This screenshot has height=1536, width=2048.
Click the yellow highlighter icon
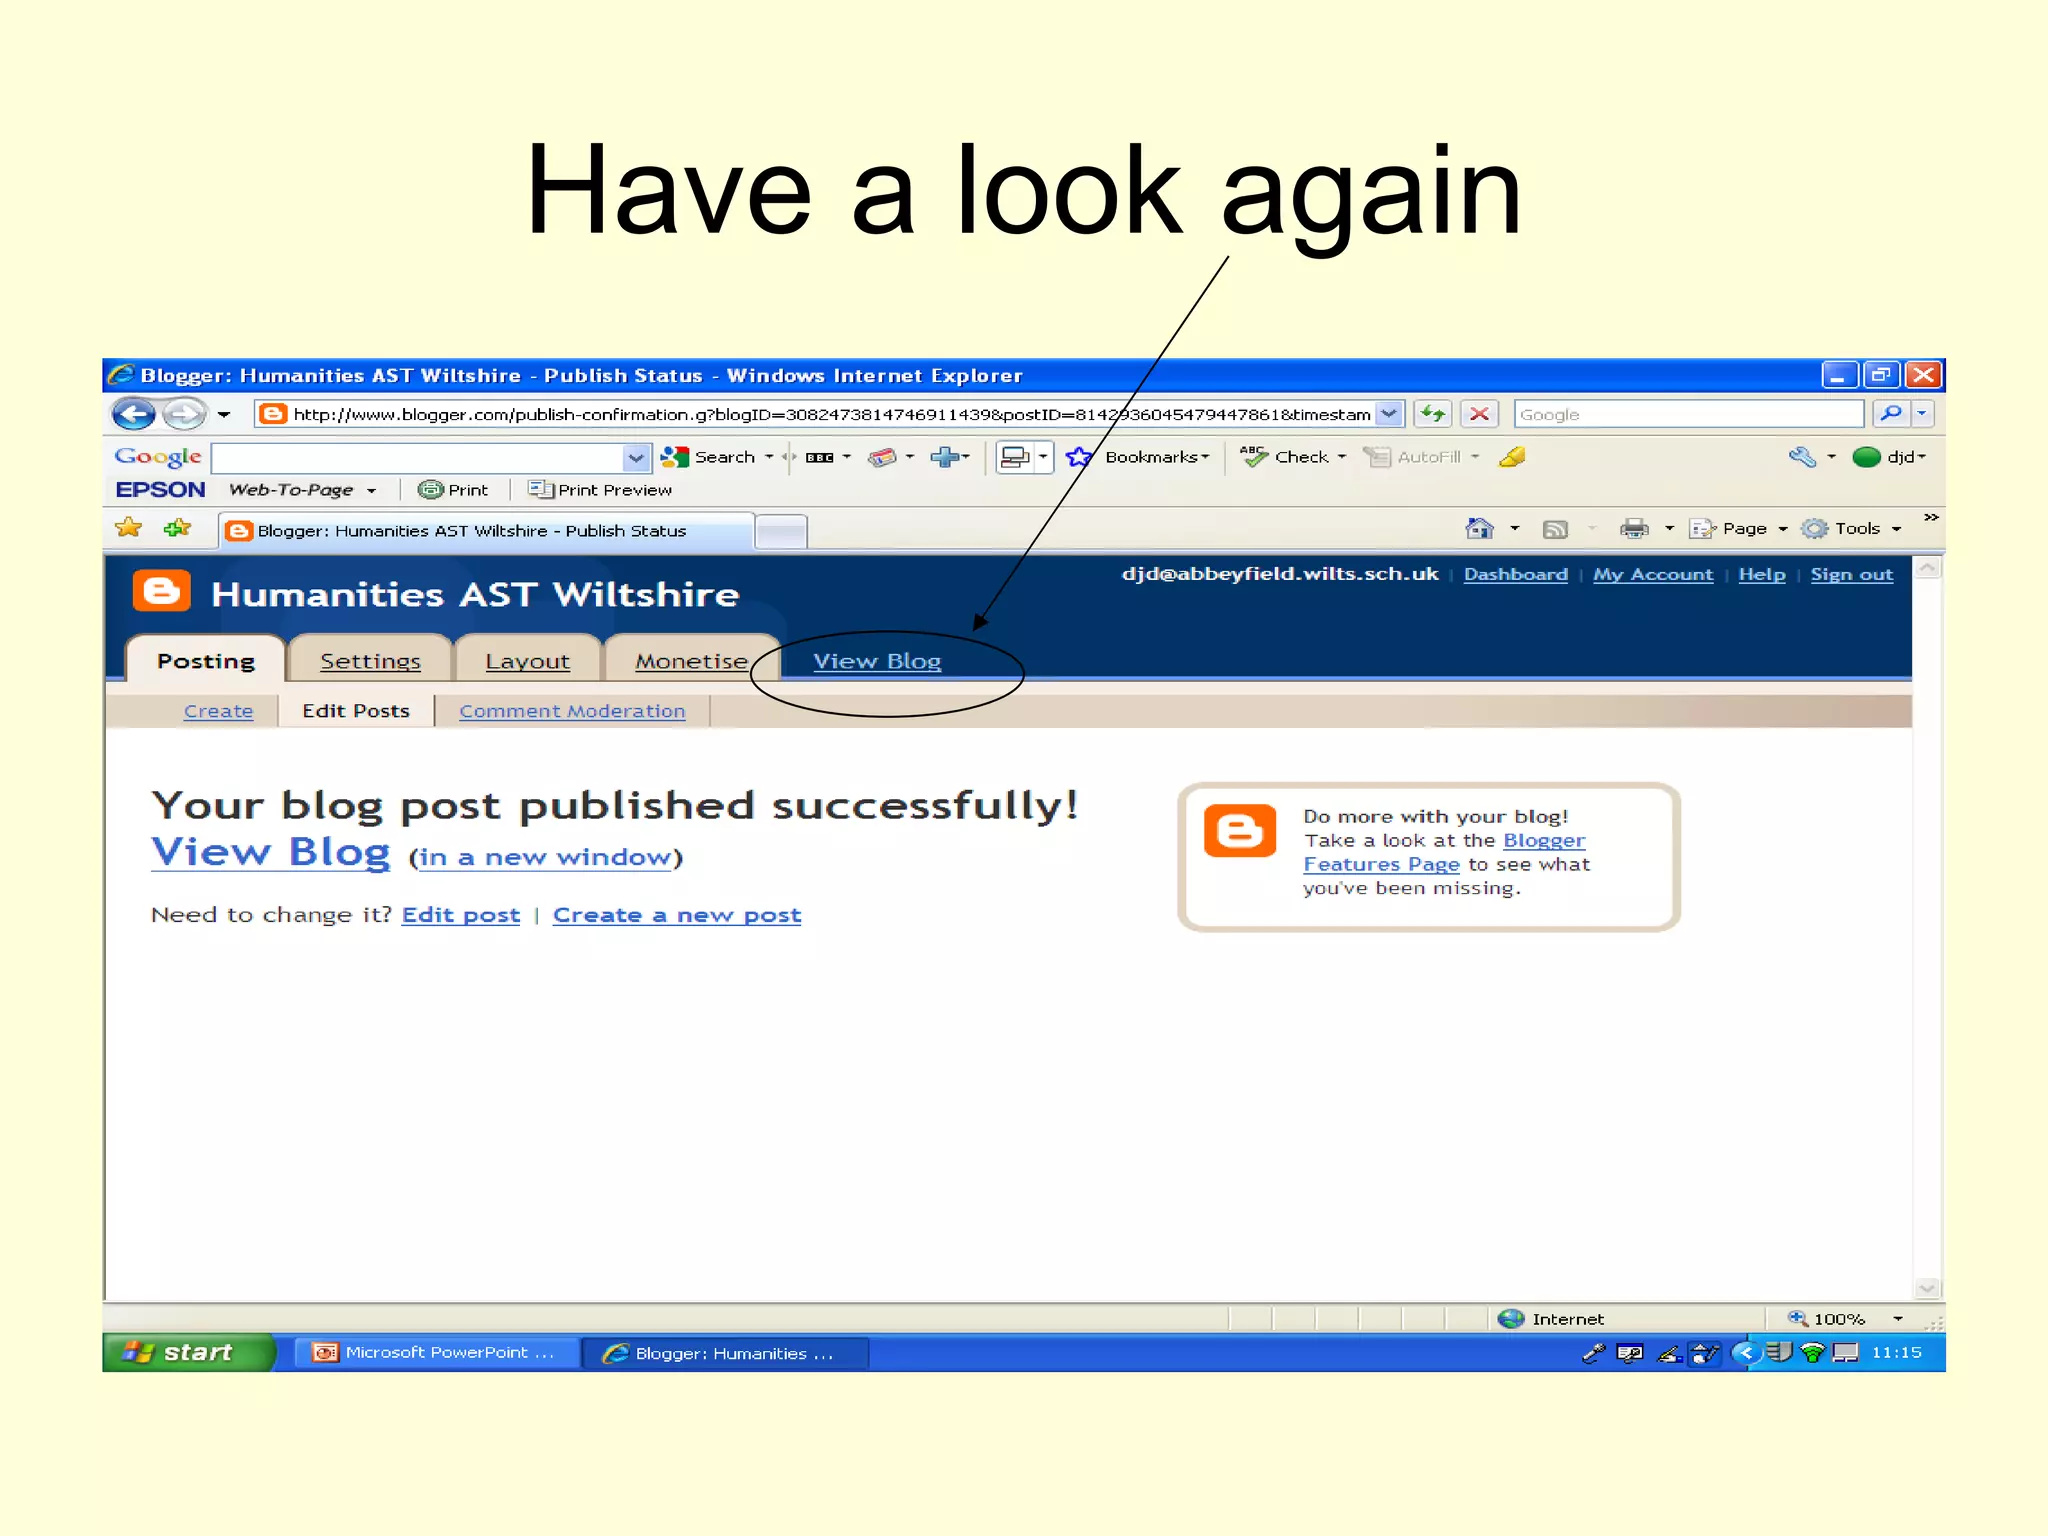(1512, 457)
